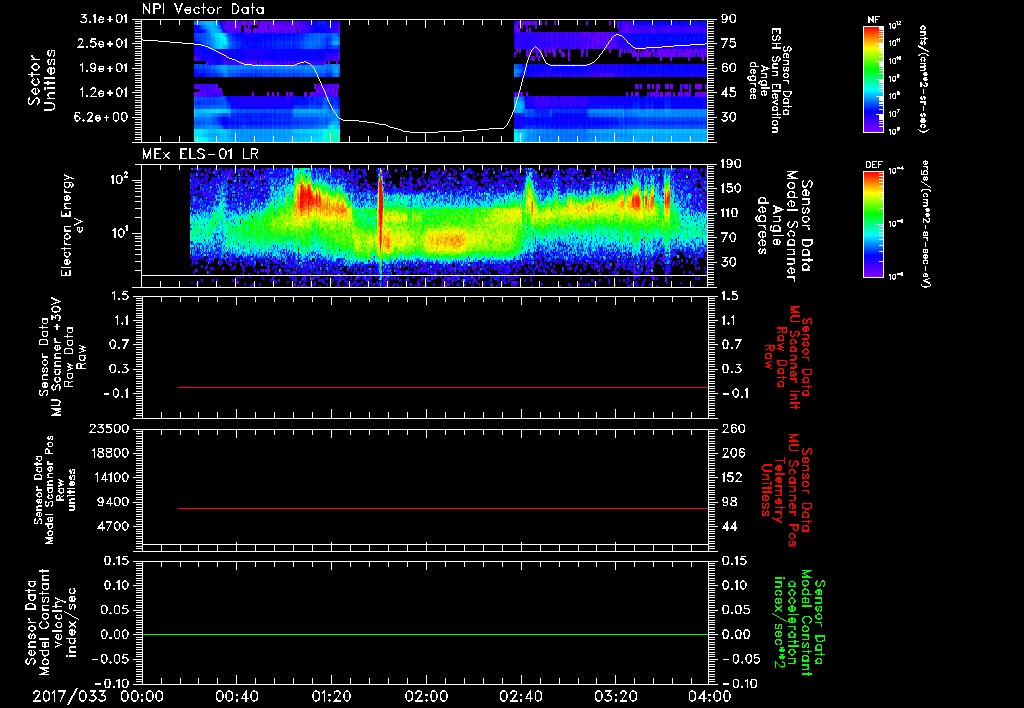Click the DEF color scale bar
The image size is (1024, 708).
click(x=873, y=223)
